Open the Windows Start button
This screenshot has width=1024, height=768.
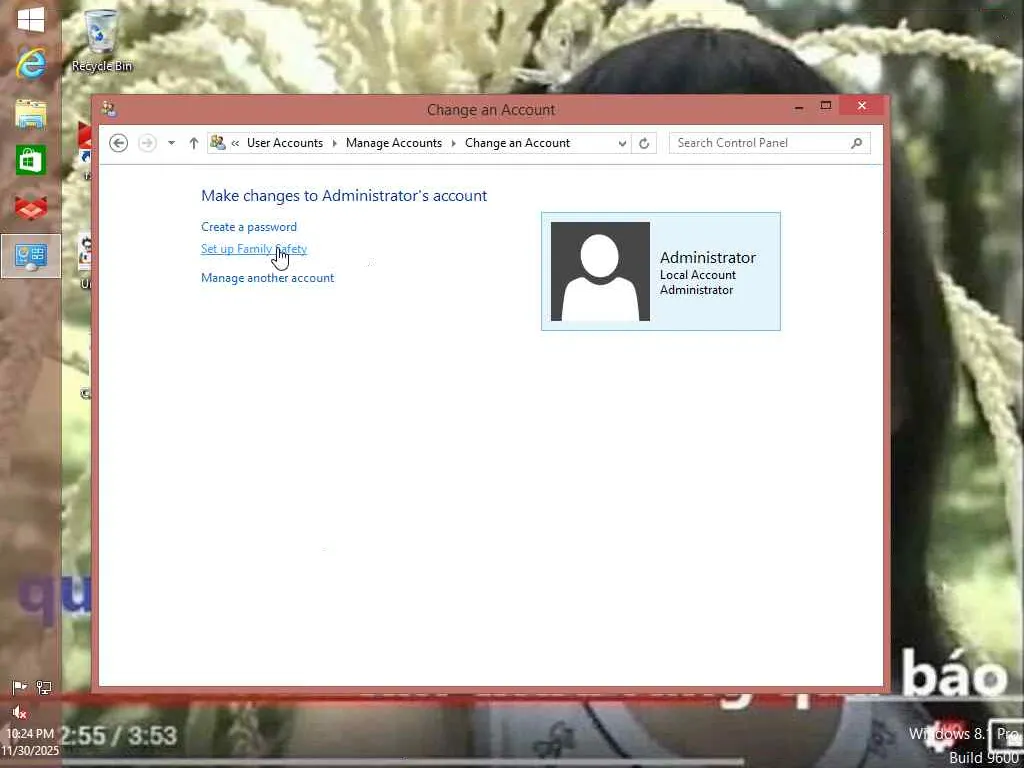click(x=31, y=20)
